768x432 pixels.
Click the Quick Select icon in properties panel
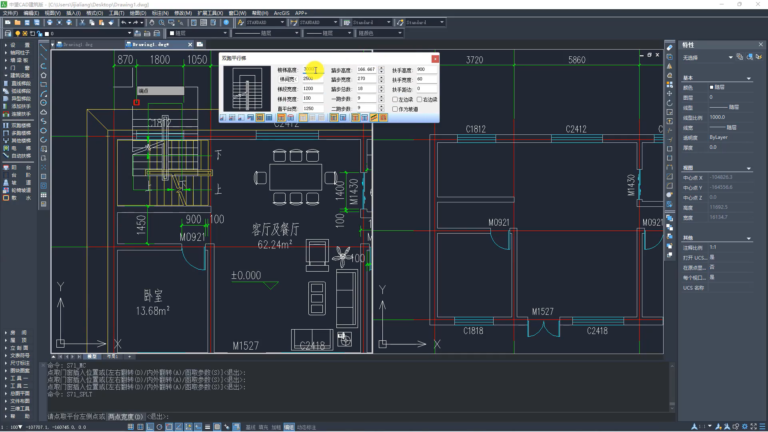click(x=759, y=57)
